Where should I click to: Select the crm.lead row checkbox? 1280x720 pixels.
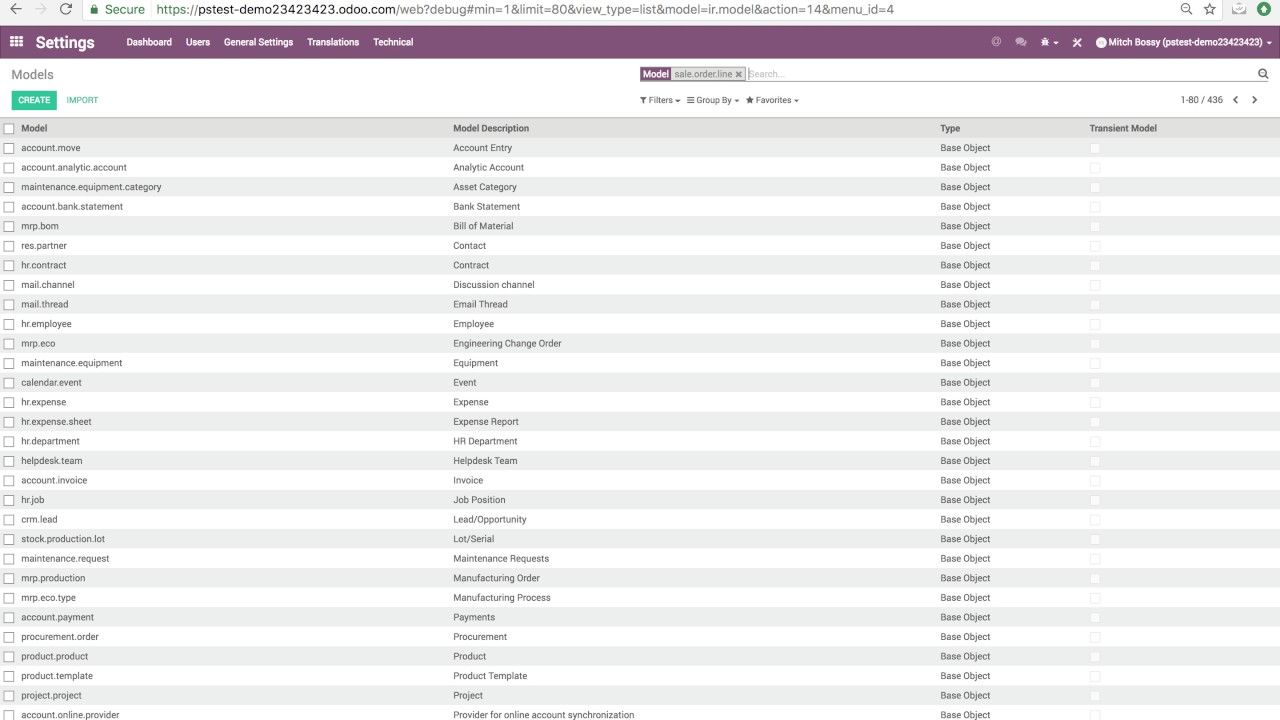(9, 520)
